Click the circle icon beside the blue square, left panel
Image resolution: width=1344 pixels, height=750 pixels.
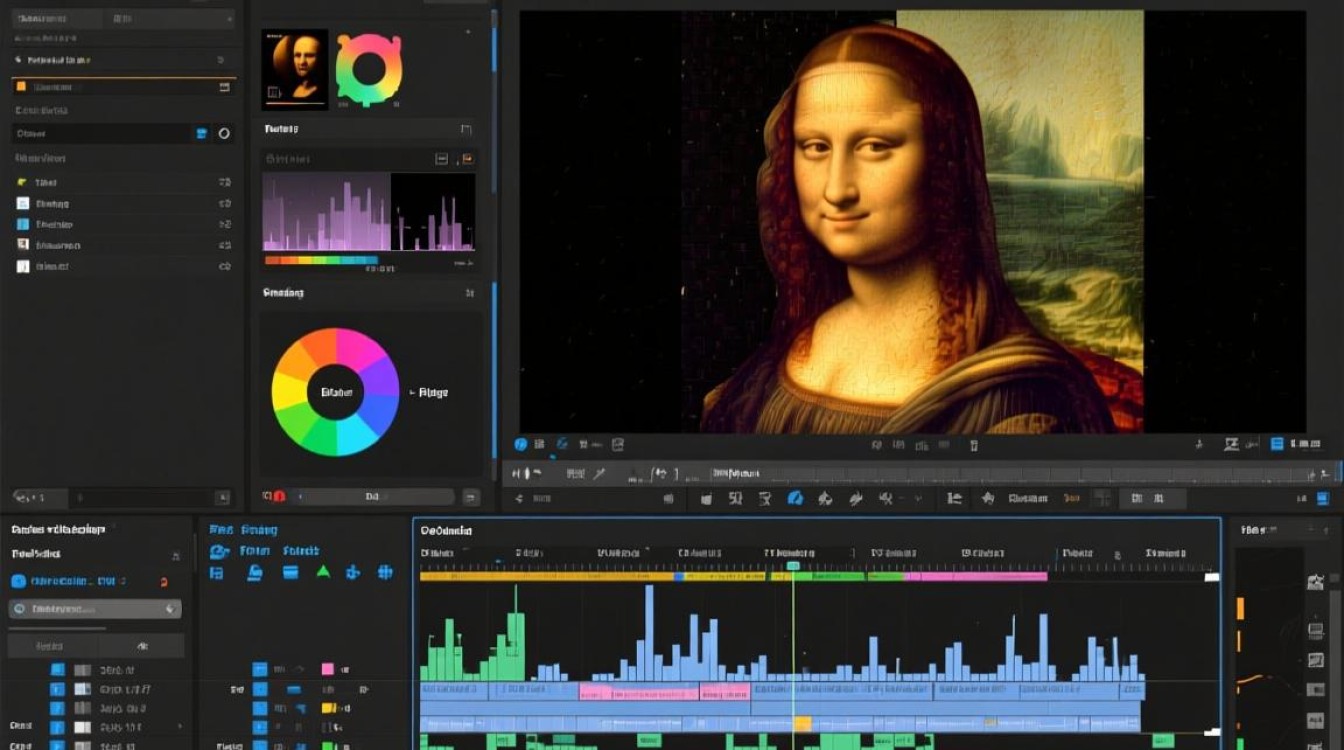point(224,133)
